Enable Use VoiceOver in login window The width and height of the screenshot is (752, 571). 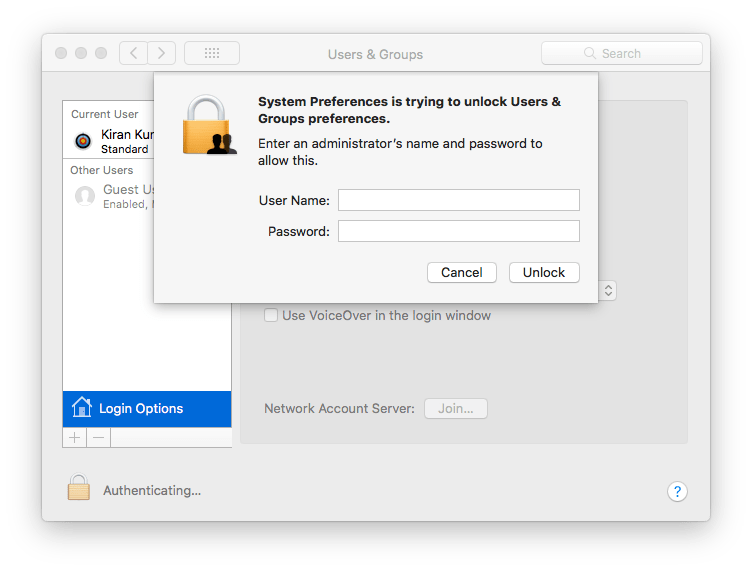click(271, 315)
